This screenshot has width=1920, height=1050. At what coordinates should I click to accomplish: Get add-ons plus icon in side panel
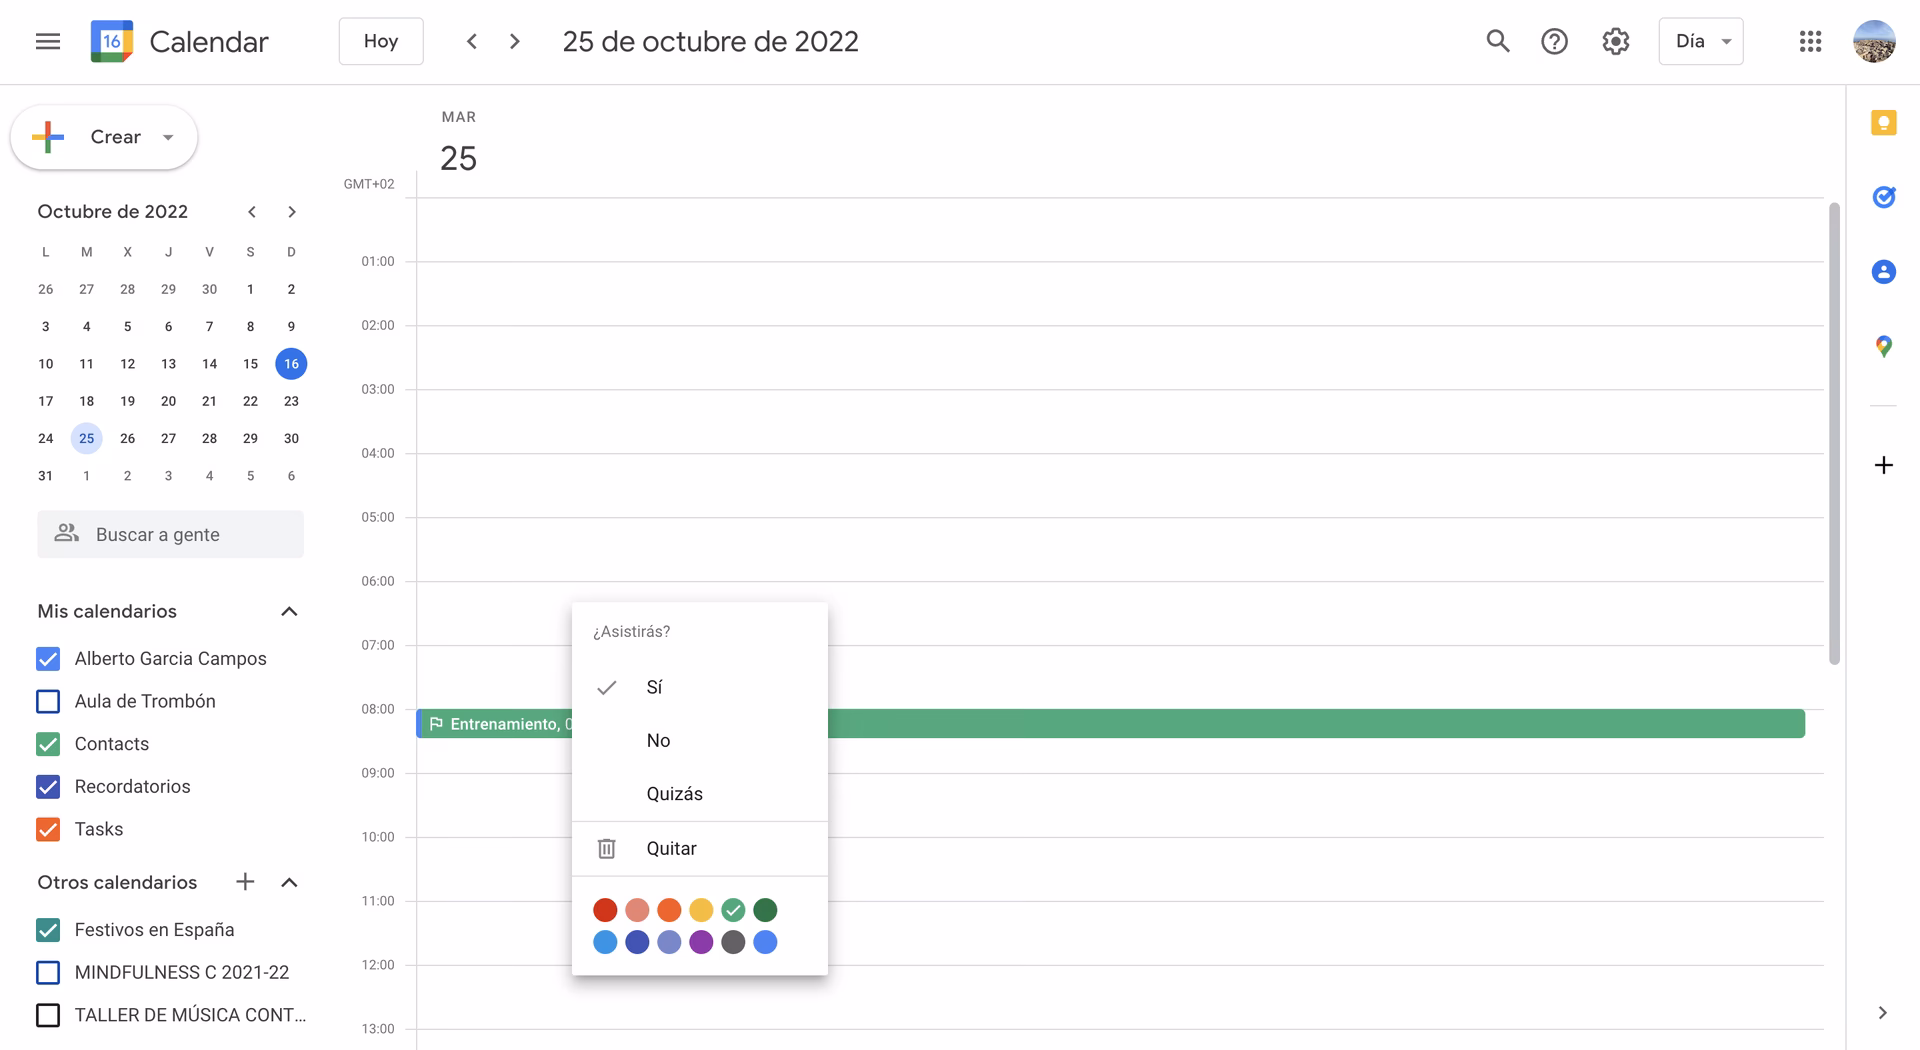pos(1884,465)
